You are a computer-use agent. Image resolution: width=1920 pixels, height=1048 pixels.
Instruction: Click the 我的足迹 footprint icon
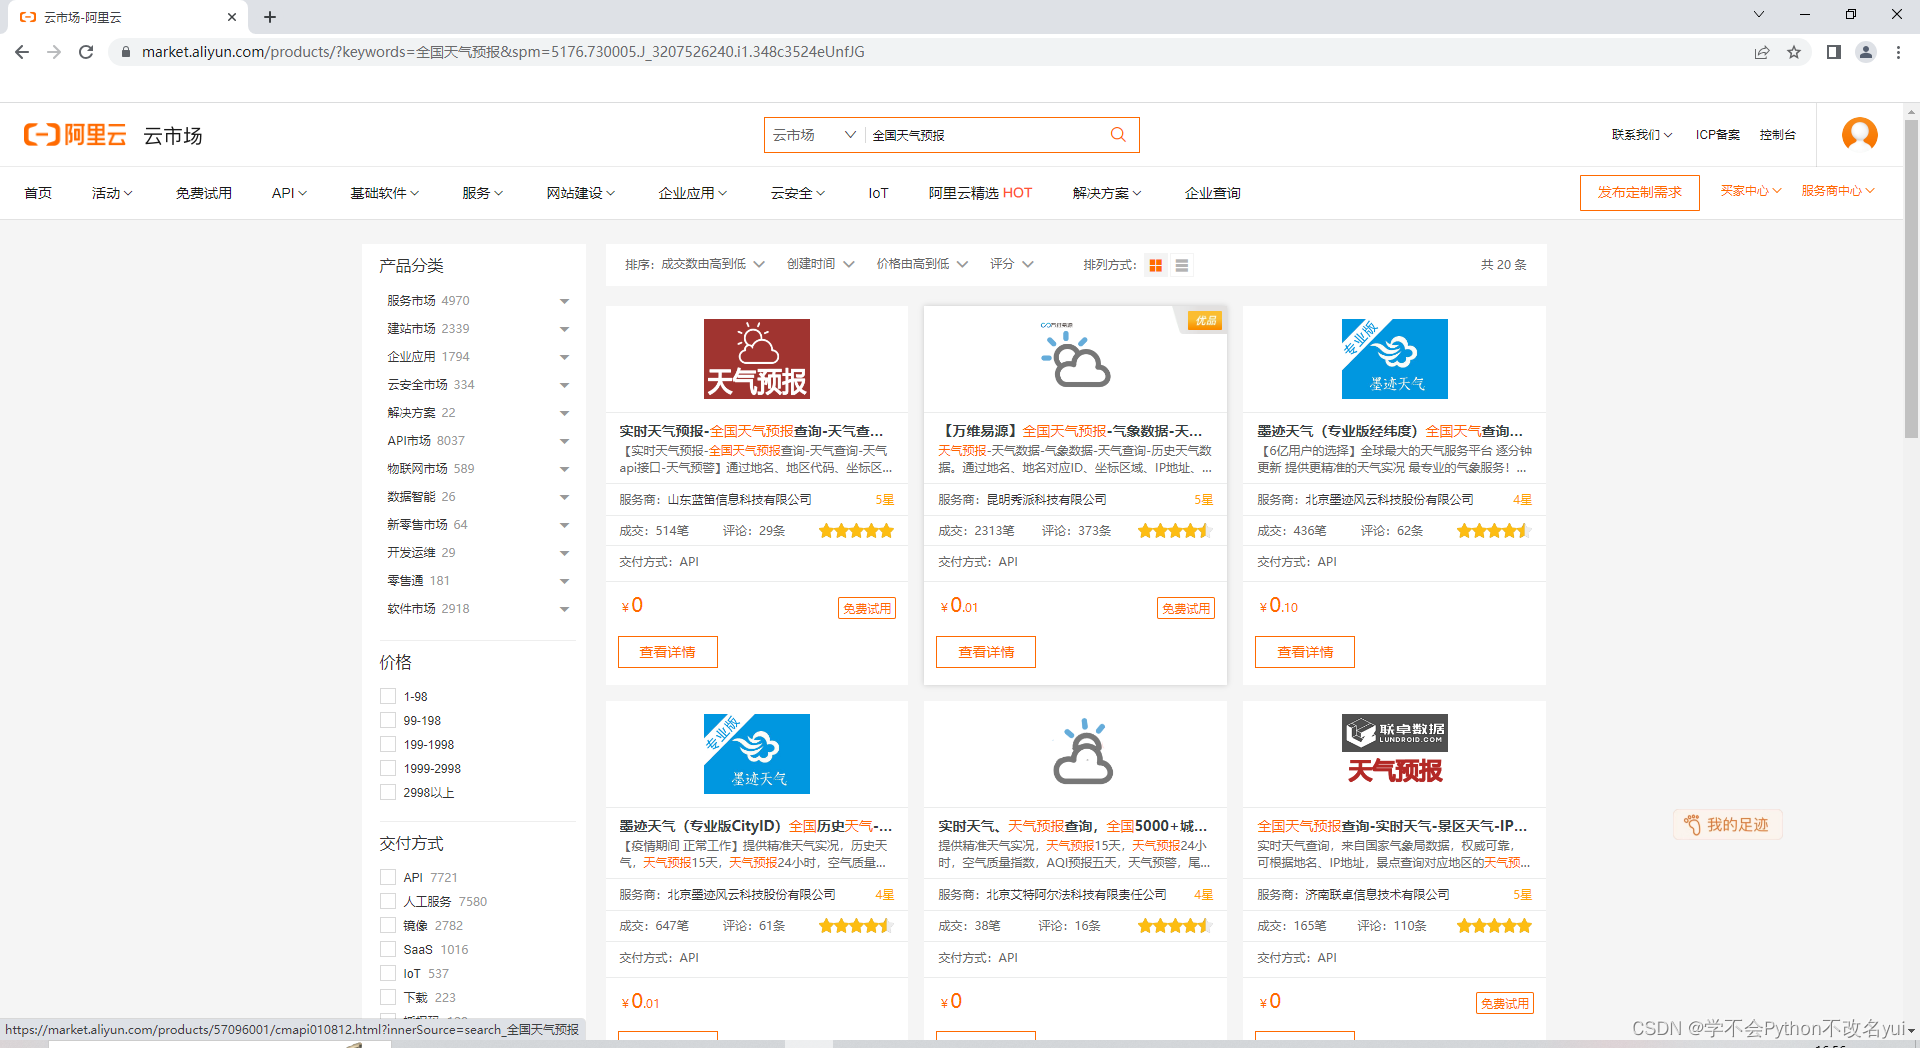(x=1692, y=825)
